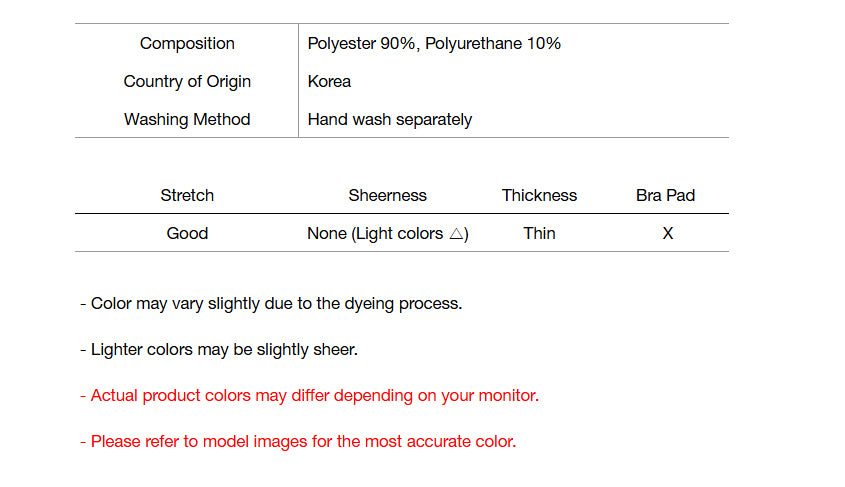
Task: Click the Bra Pad column header
Action: click(x=665, y=195)
